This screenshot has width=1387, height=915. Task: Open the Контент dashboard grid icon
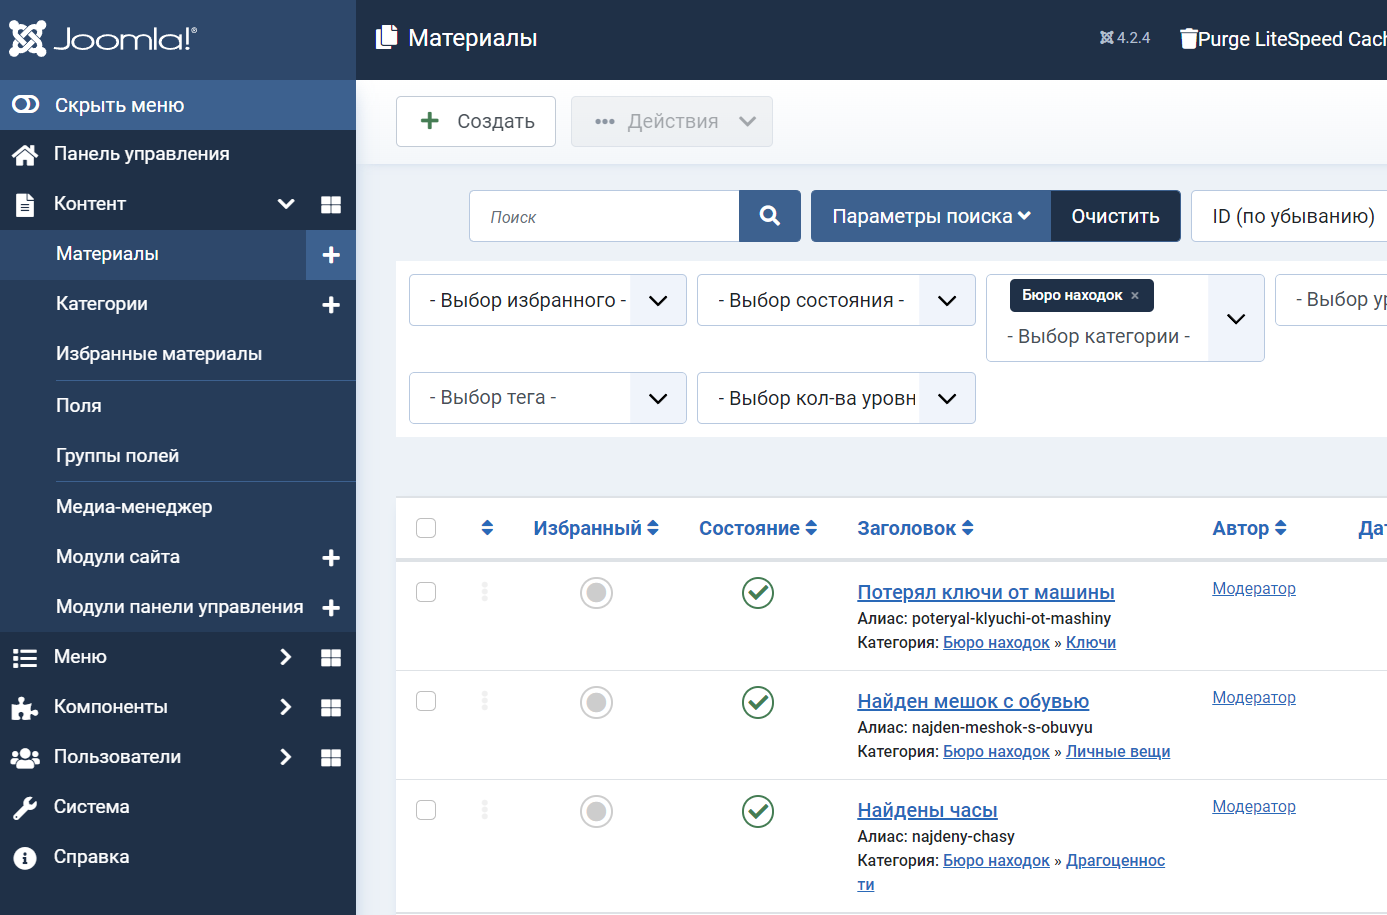(x=331, y=205)
